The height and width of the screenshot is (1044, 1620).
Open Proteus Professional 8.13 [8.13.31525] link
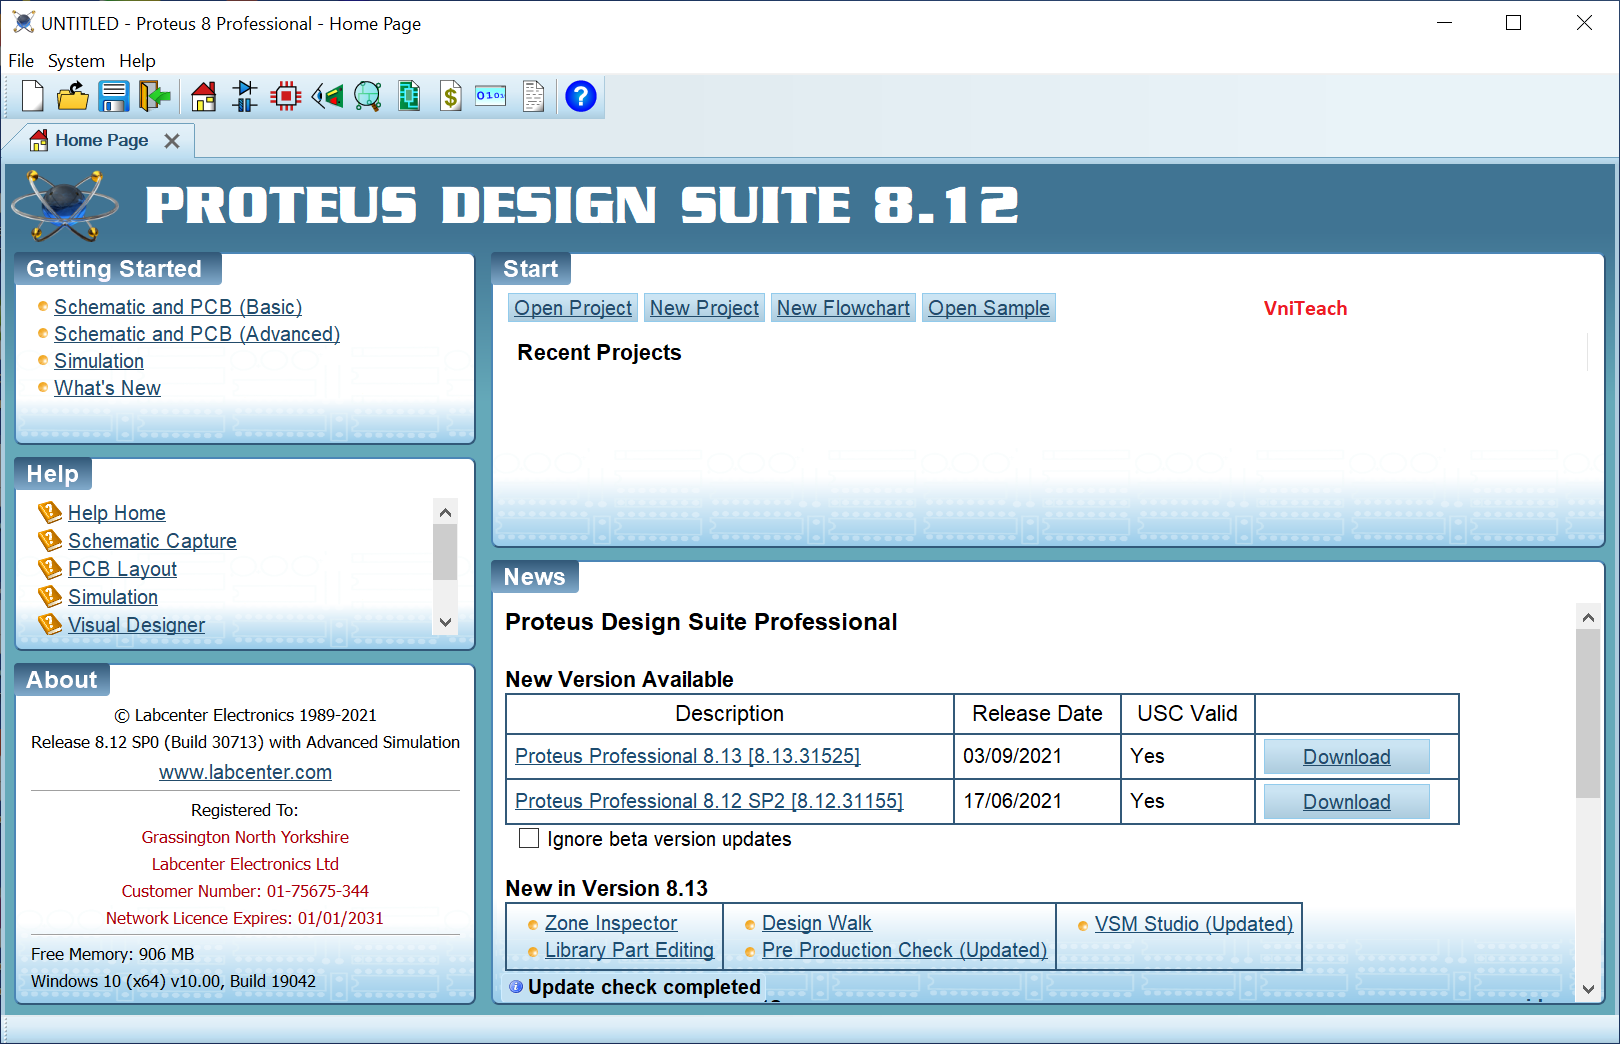point(687,756)
